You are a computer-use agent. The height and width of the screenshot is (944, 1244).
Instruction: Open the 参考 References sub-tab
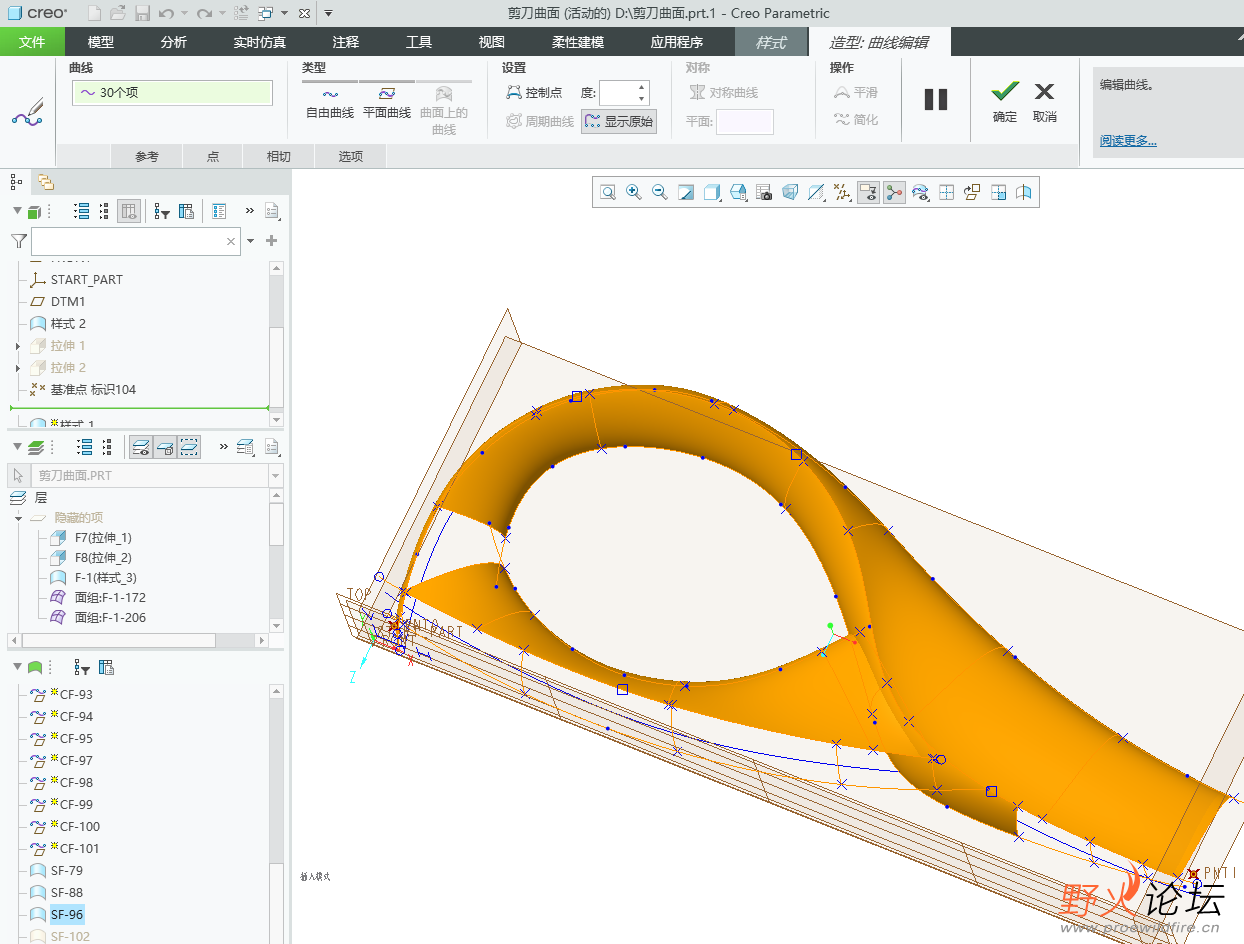coord(147,156)
